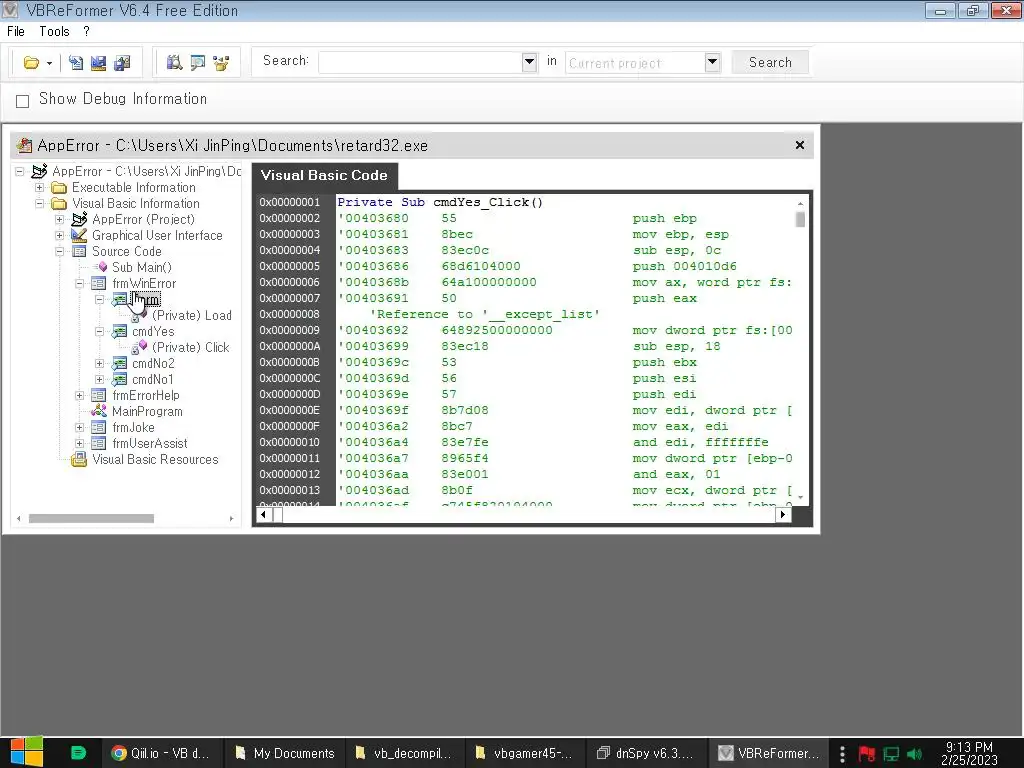Click the blue design ruler toolbar icon
The height and width of the screenshot is (768, 1024).
(x=99, y=63)
